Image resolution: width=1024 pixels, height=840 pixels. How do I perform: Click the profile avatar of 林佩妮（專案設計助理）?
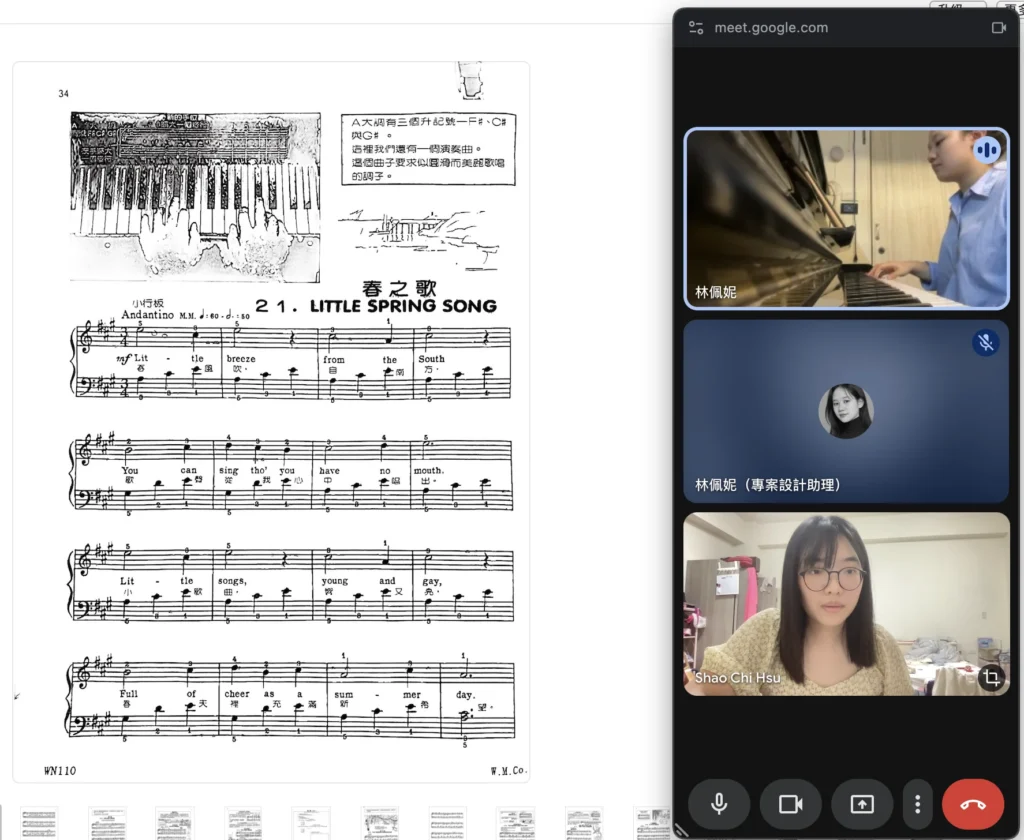[846, 411]
